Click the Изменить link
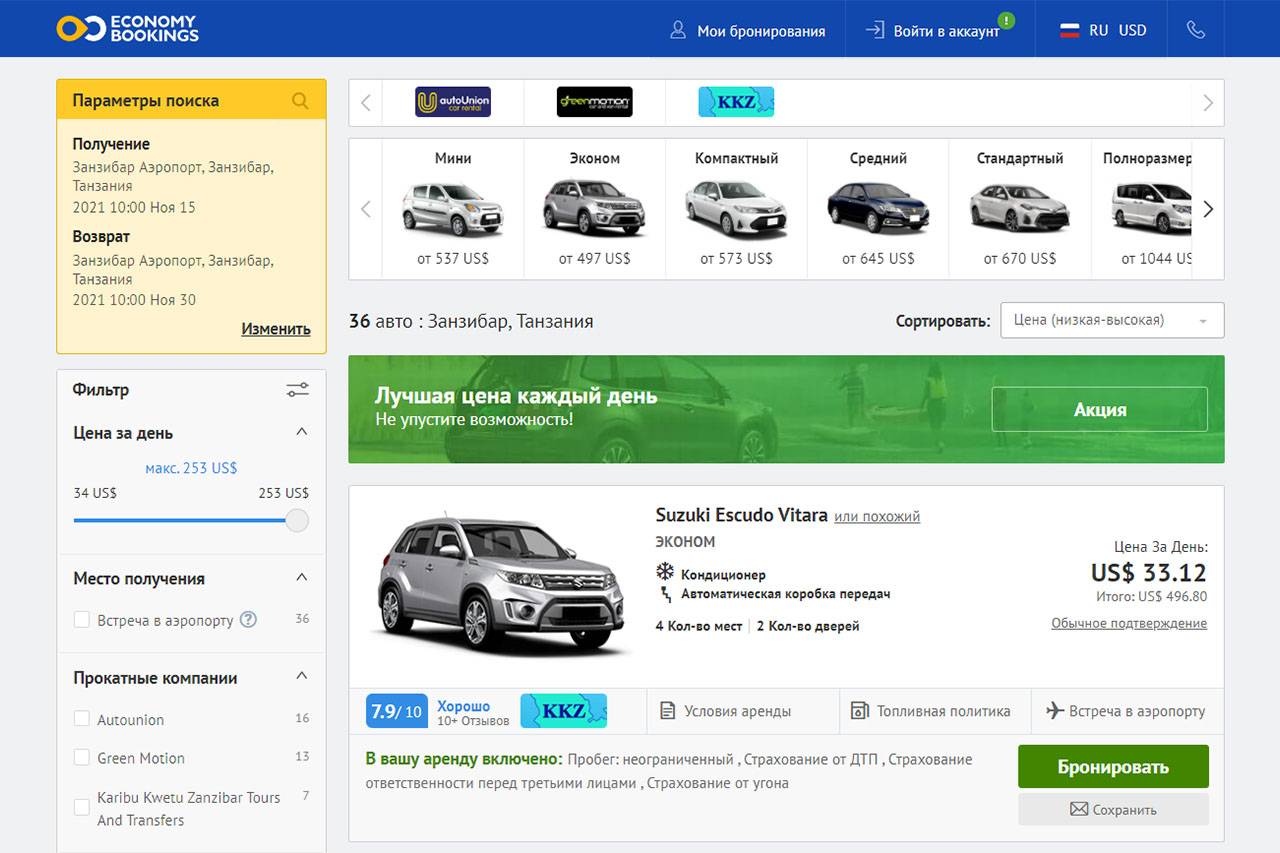1280x853 pixels. pyautogui.click(x=275, y=329)
